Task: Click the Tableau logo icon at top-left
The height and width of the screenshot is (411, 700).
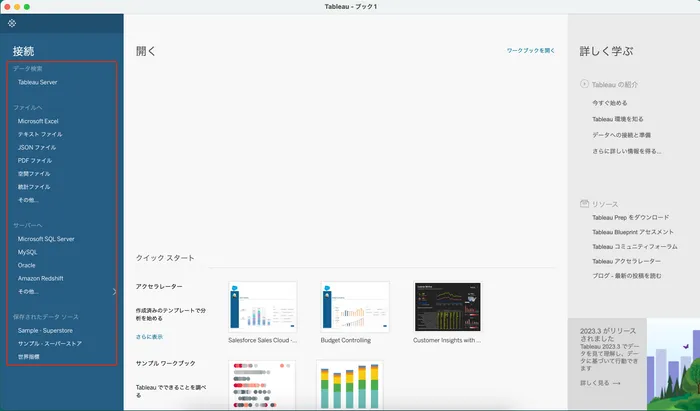Action: 12,23
